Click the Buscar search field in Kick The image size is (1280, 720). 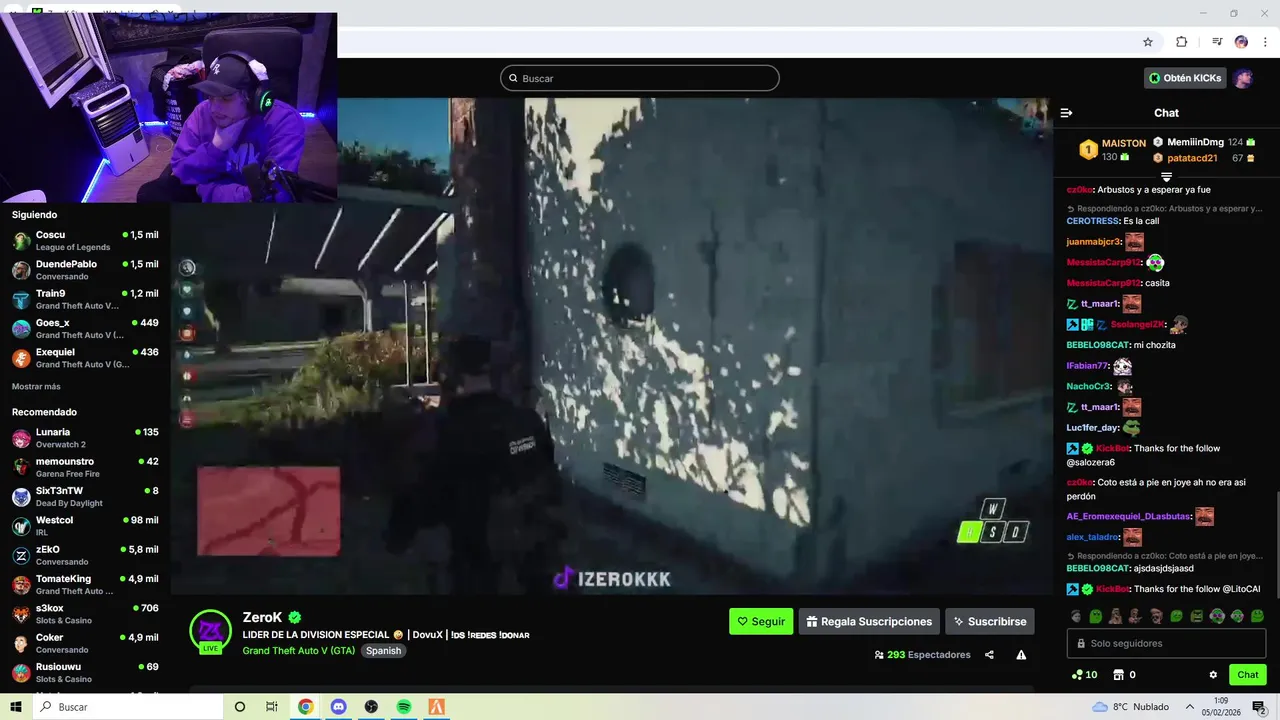point(640,78)
